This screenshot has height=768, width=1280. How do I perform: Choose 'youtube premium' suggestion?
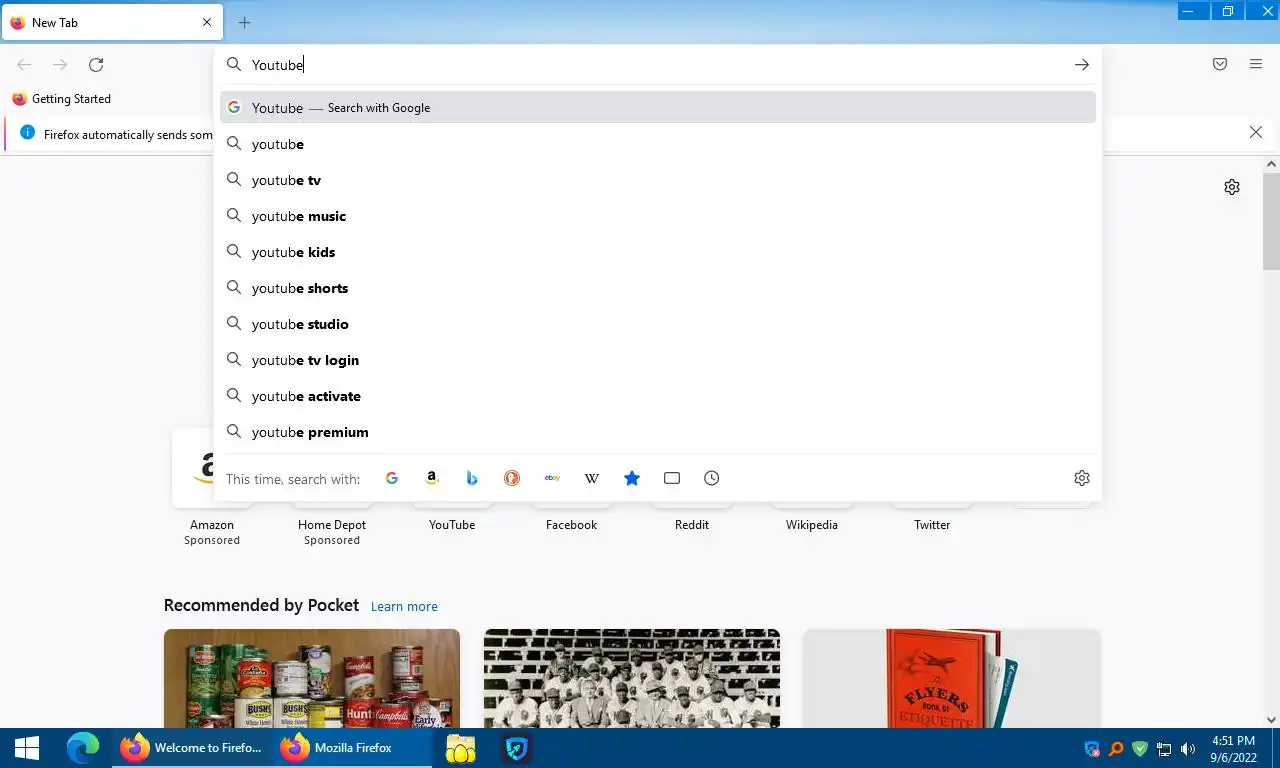(658, 432)
